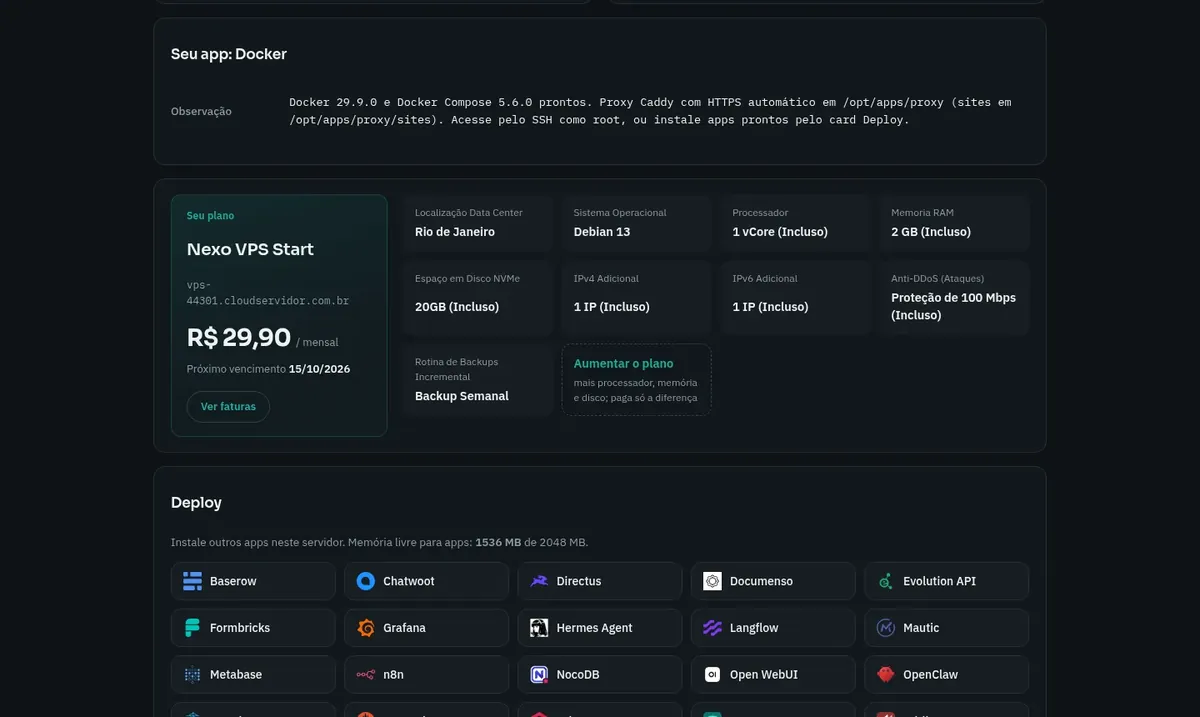Click the Documenso app icon
The image size is (1200, 717).
click(712, 581)
